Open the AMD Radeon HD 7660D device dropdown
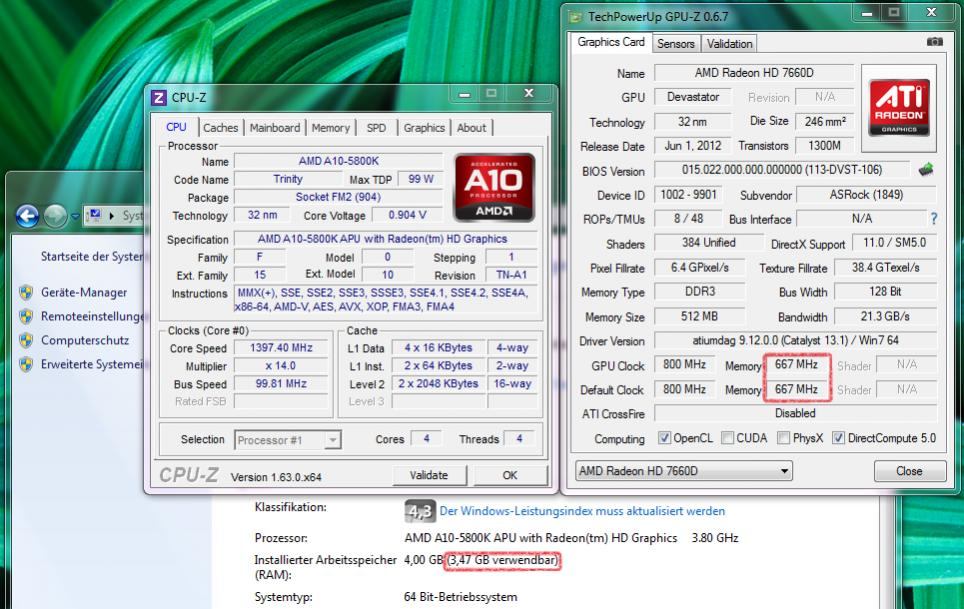Viewport: 964px width, 609px height. click(684, 471)
